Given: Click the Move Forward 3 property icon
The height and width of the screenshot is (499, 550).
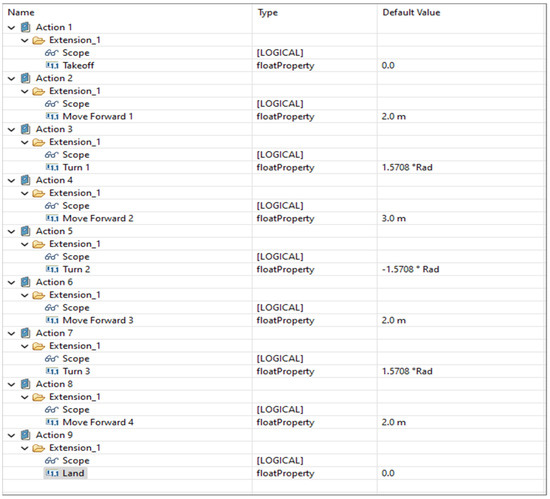Looking at the screenshot, I should [x=52, y=321].
